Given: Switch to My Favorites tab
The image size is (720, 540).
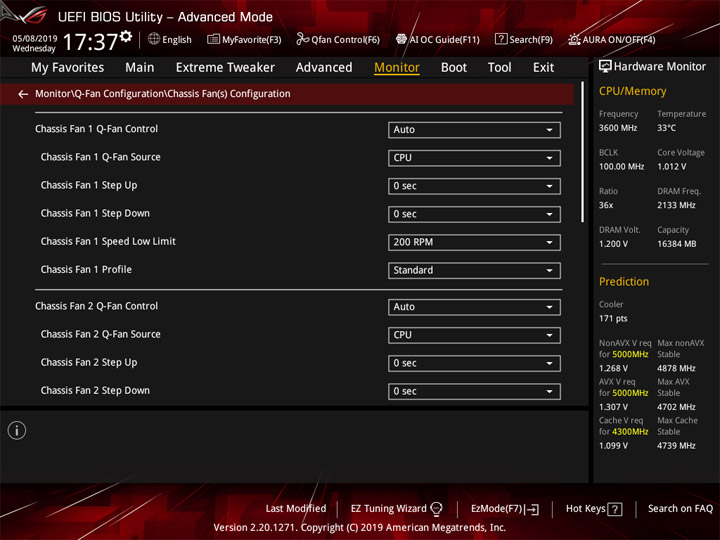Looking at the screenshot, I should pos(68,68).
